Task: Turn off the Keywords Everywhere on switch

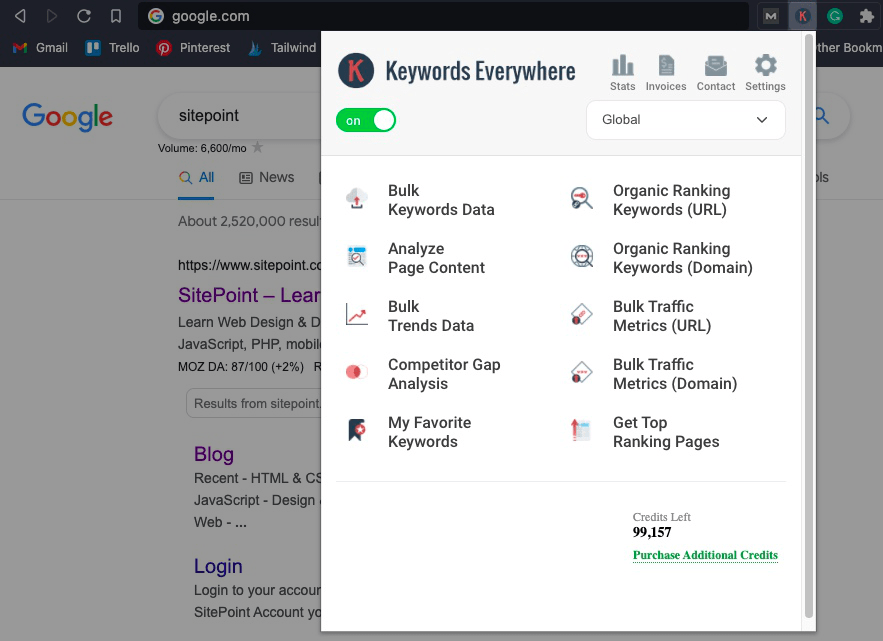Action: point(366,120)
